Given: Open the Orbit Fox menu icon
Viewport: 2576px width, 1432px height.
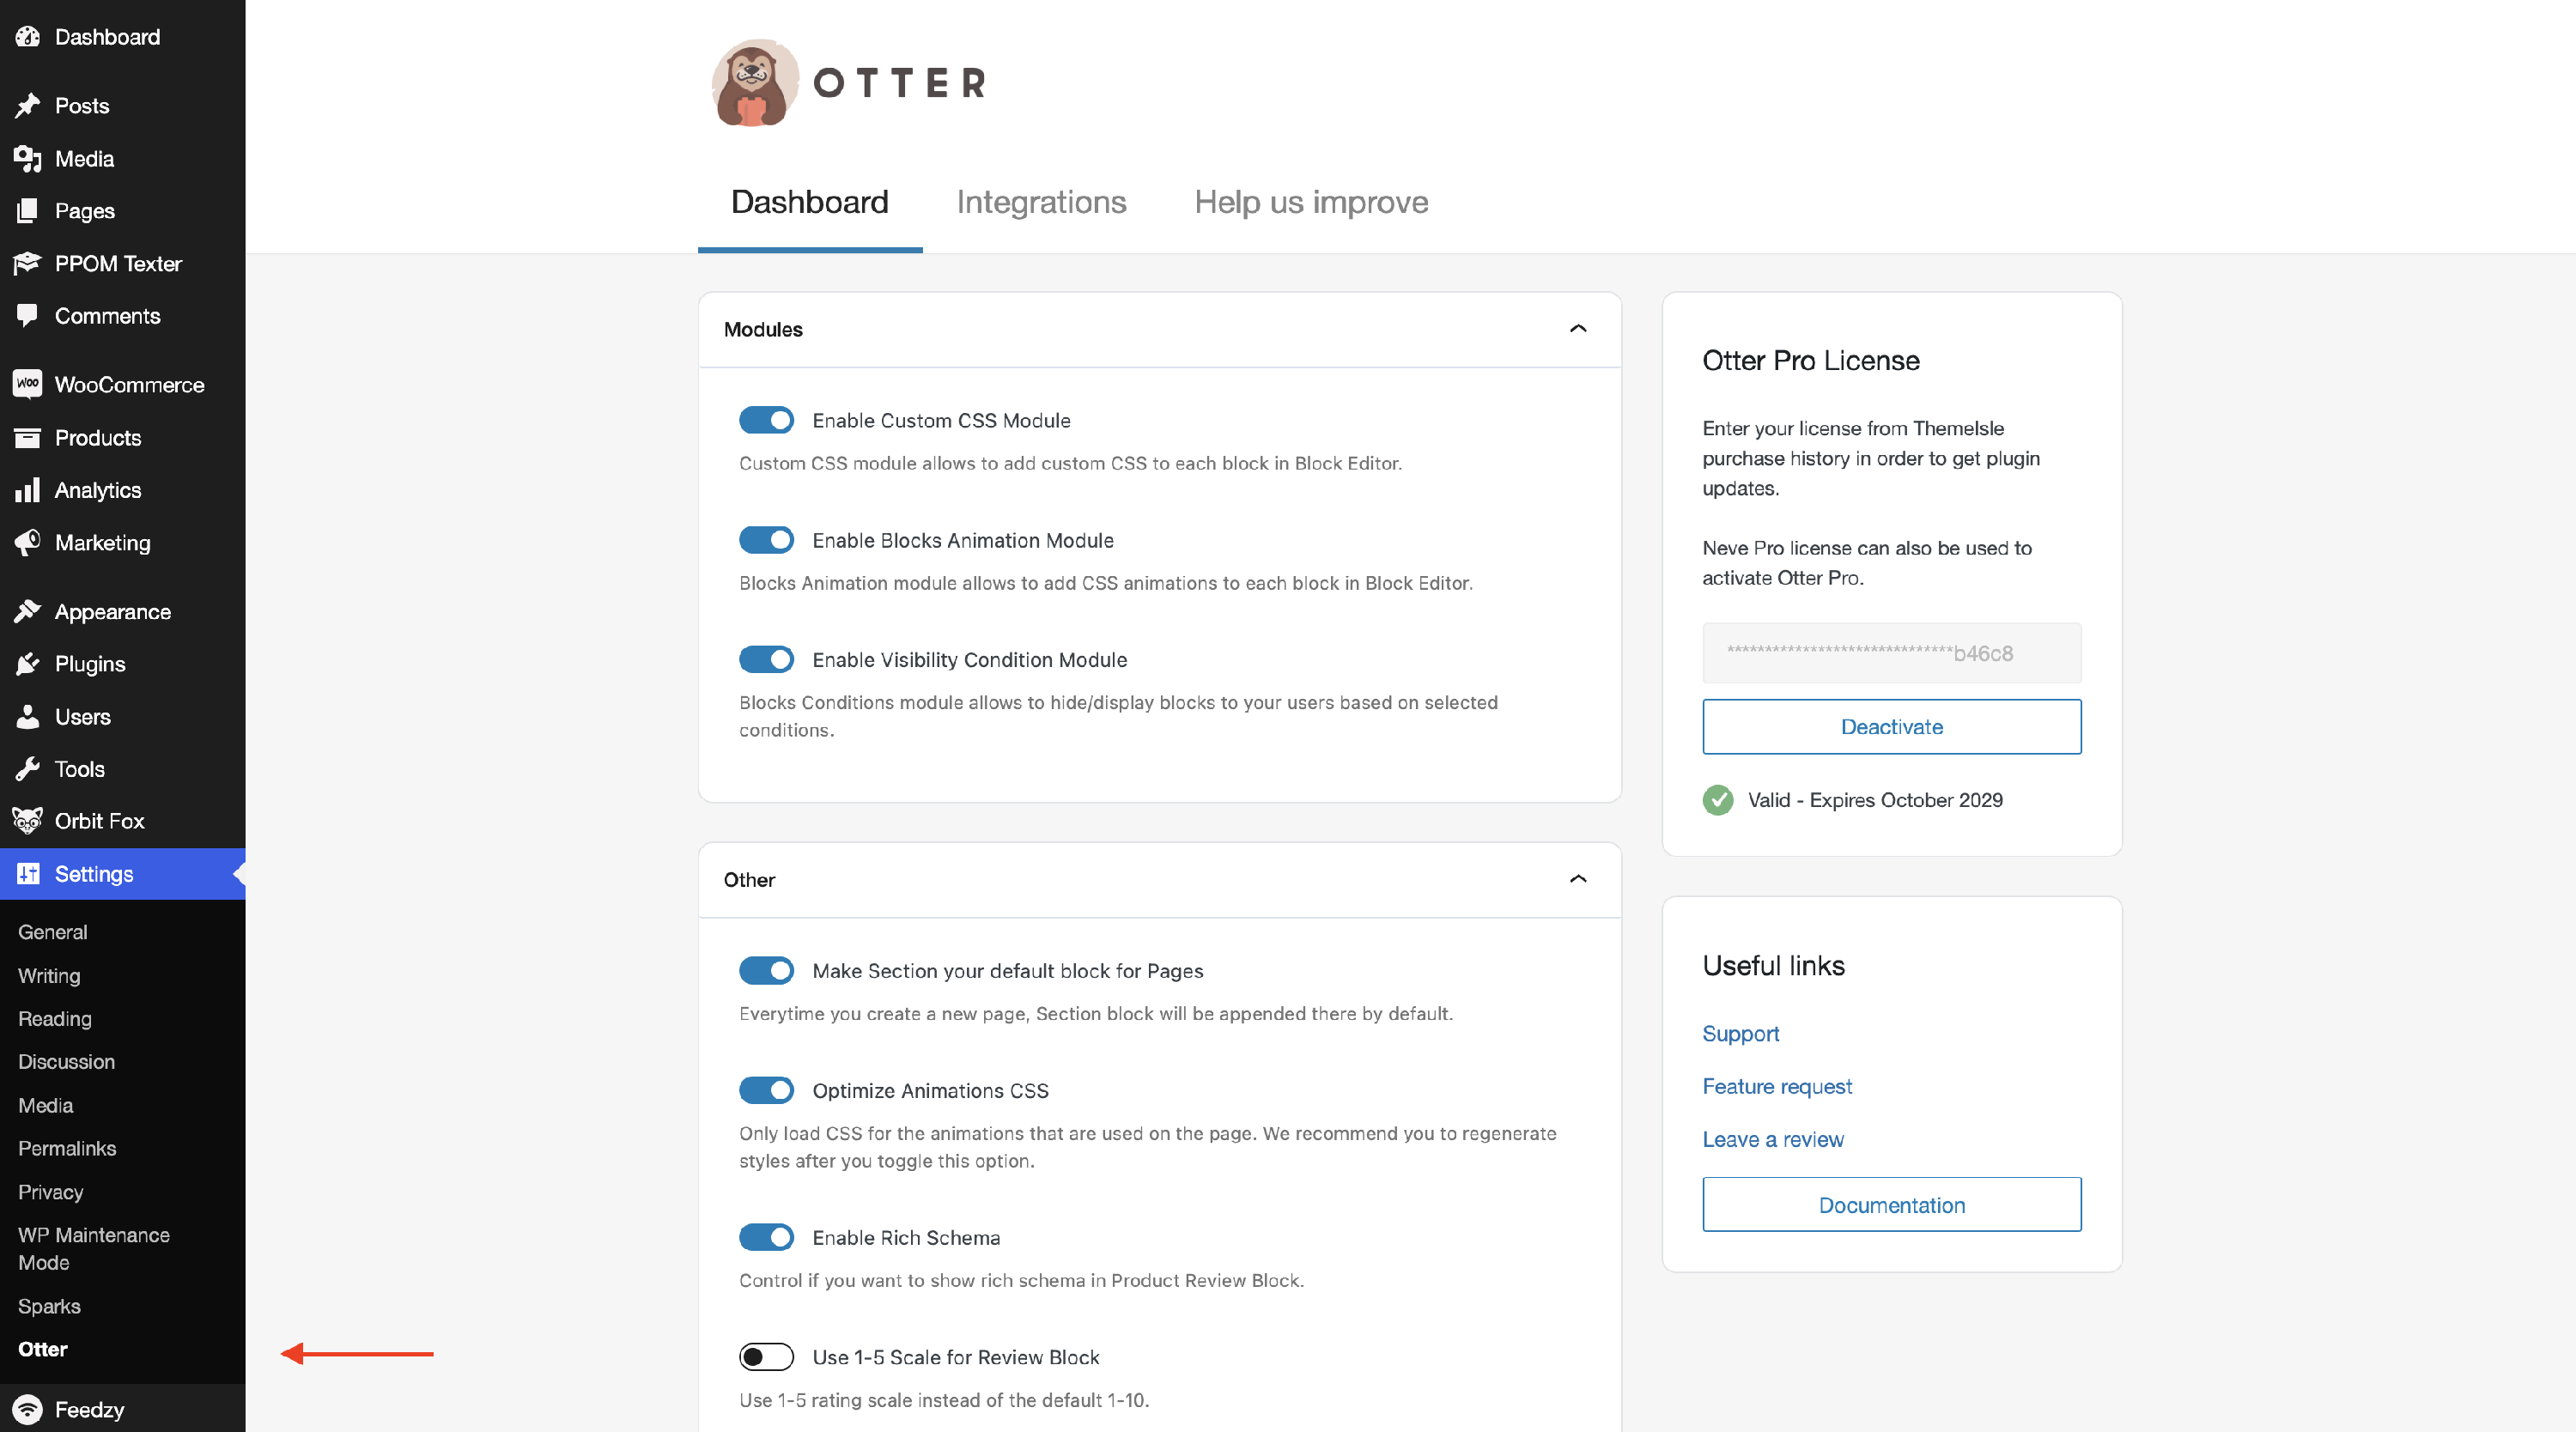Looking at the screenshot, I should pos(27,821).
